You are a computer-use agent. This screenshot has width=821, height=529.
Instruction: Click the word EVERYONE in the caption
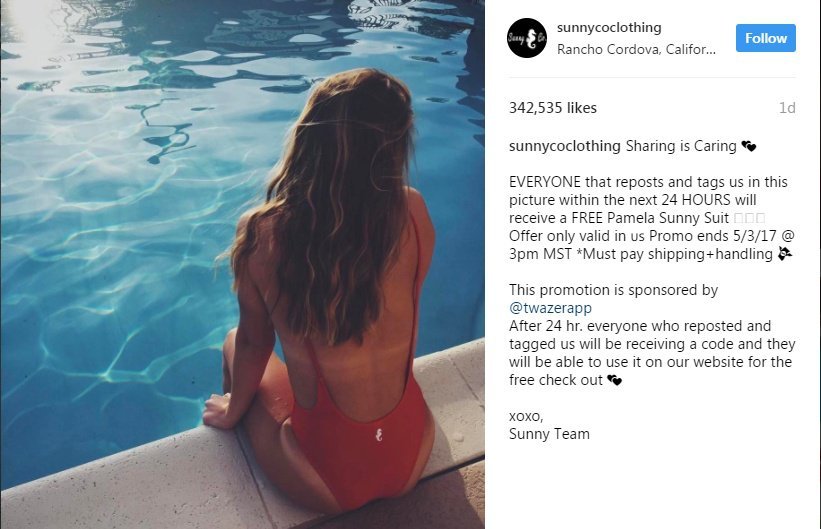[x=545, y=182]
